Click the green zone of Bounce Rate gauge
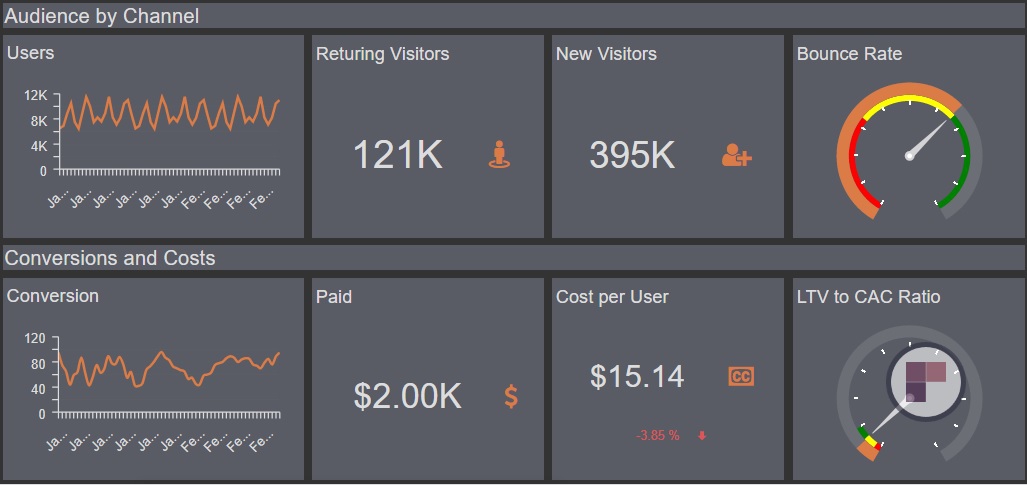This screenshot has width=1027, height=485. coord(963,160)
